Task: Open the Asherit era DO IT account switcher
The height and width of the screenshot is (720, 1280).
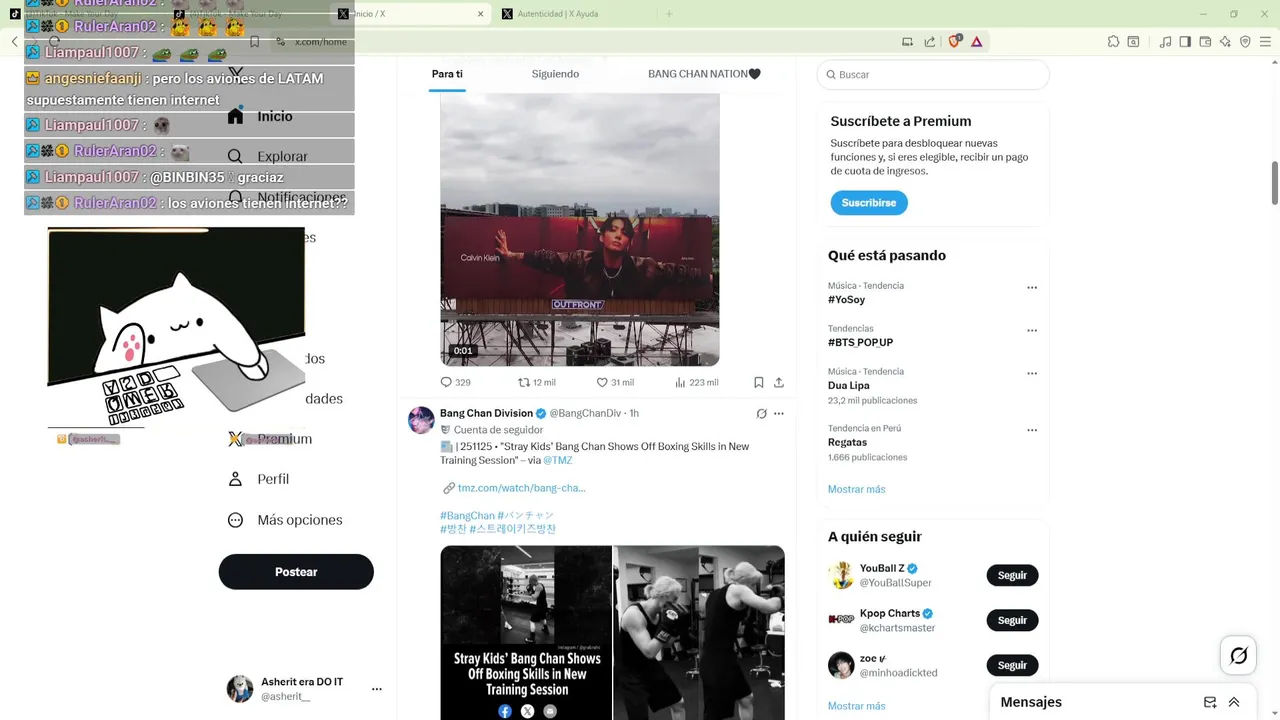Action: coord(304,689)
